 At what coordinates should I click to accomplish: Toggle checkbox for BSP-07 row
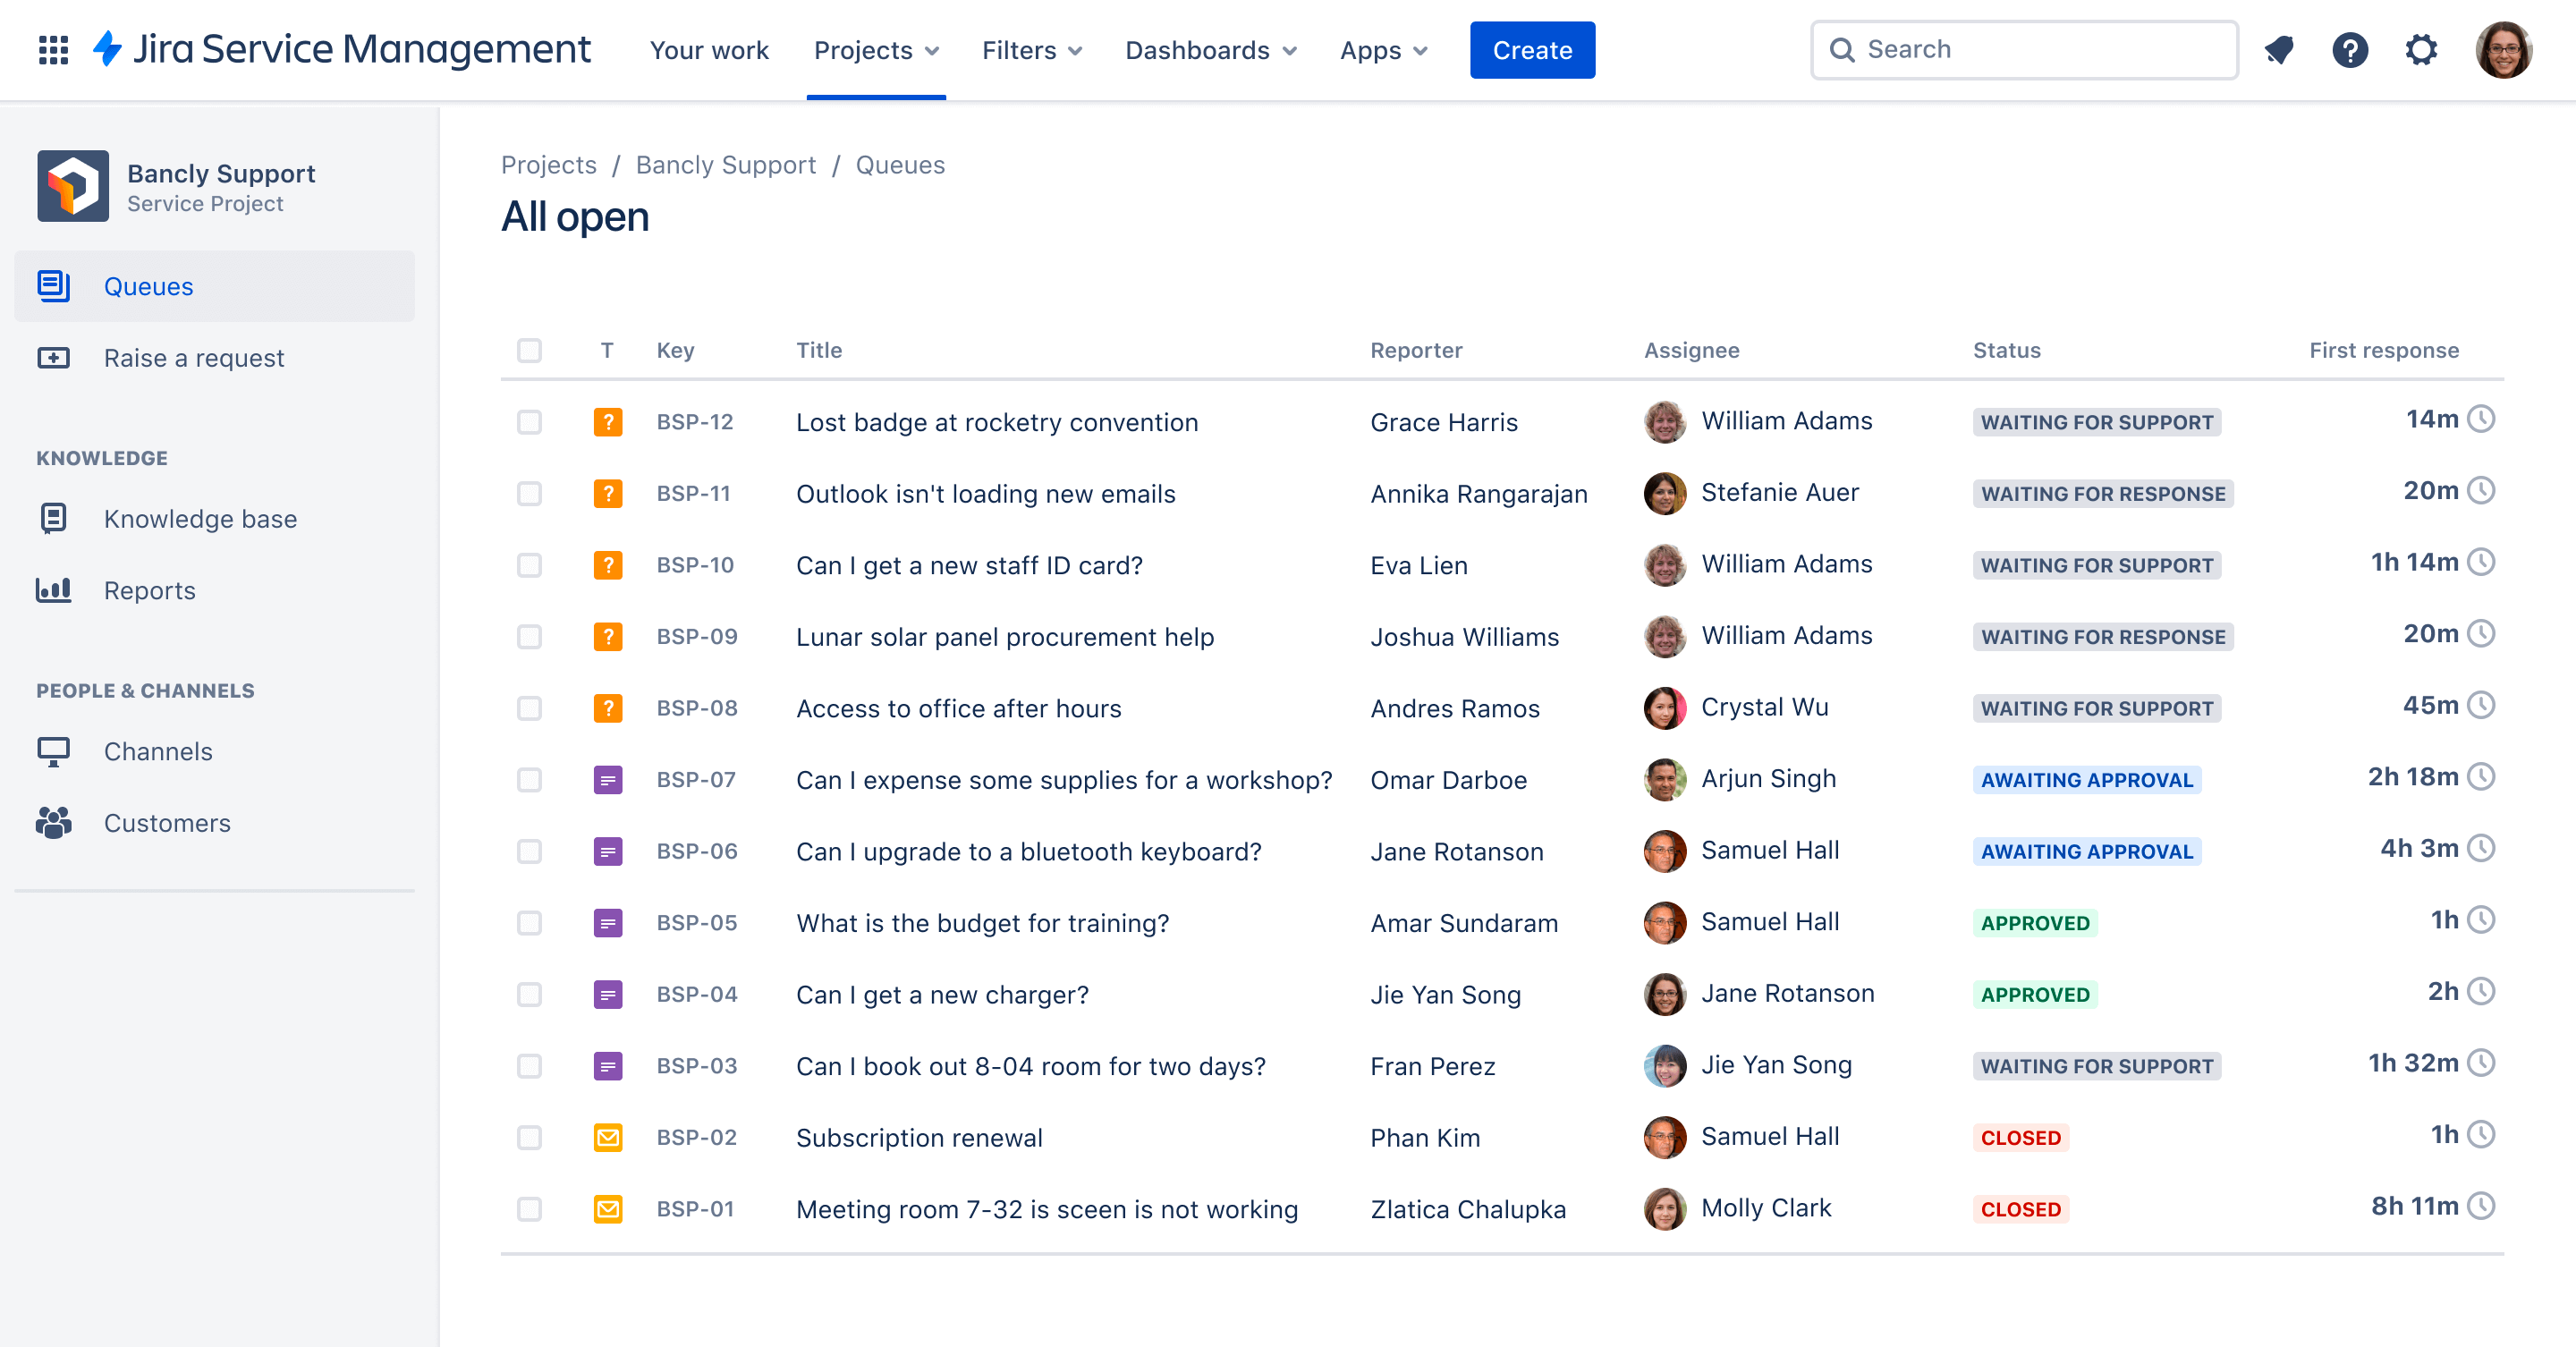(531, 778)
